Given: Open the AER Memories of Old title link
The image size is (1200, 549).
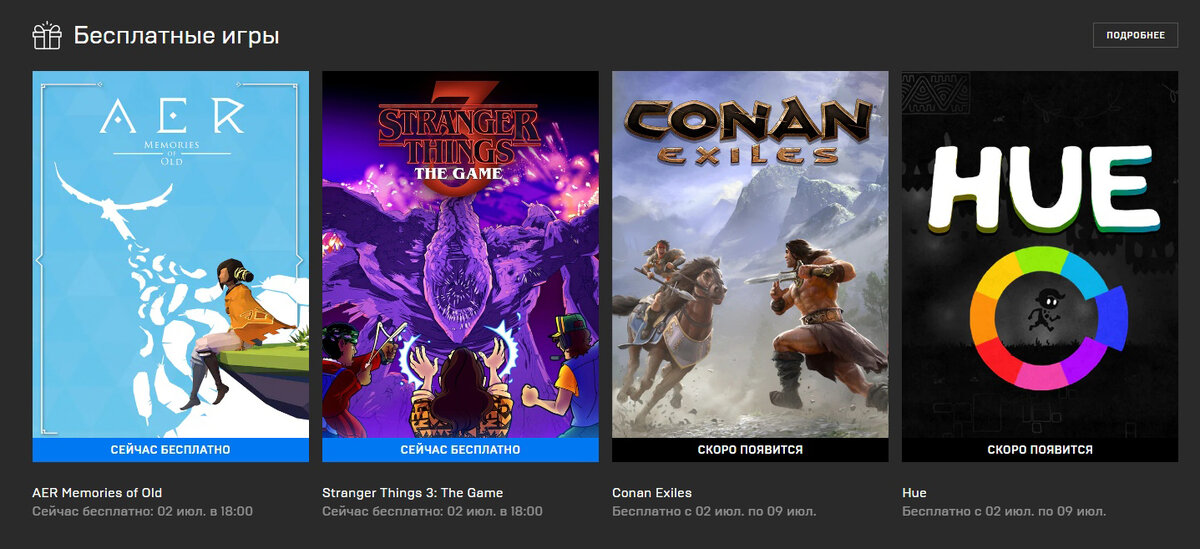Looking at the screenshot, I should tap(97, 493).
